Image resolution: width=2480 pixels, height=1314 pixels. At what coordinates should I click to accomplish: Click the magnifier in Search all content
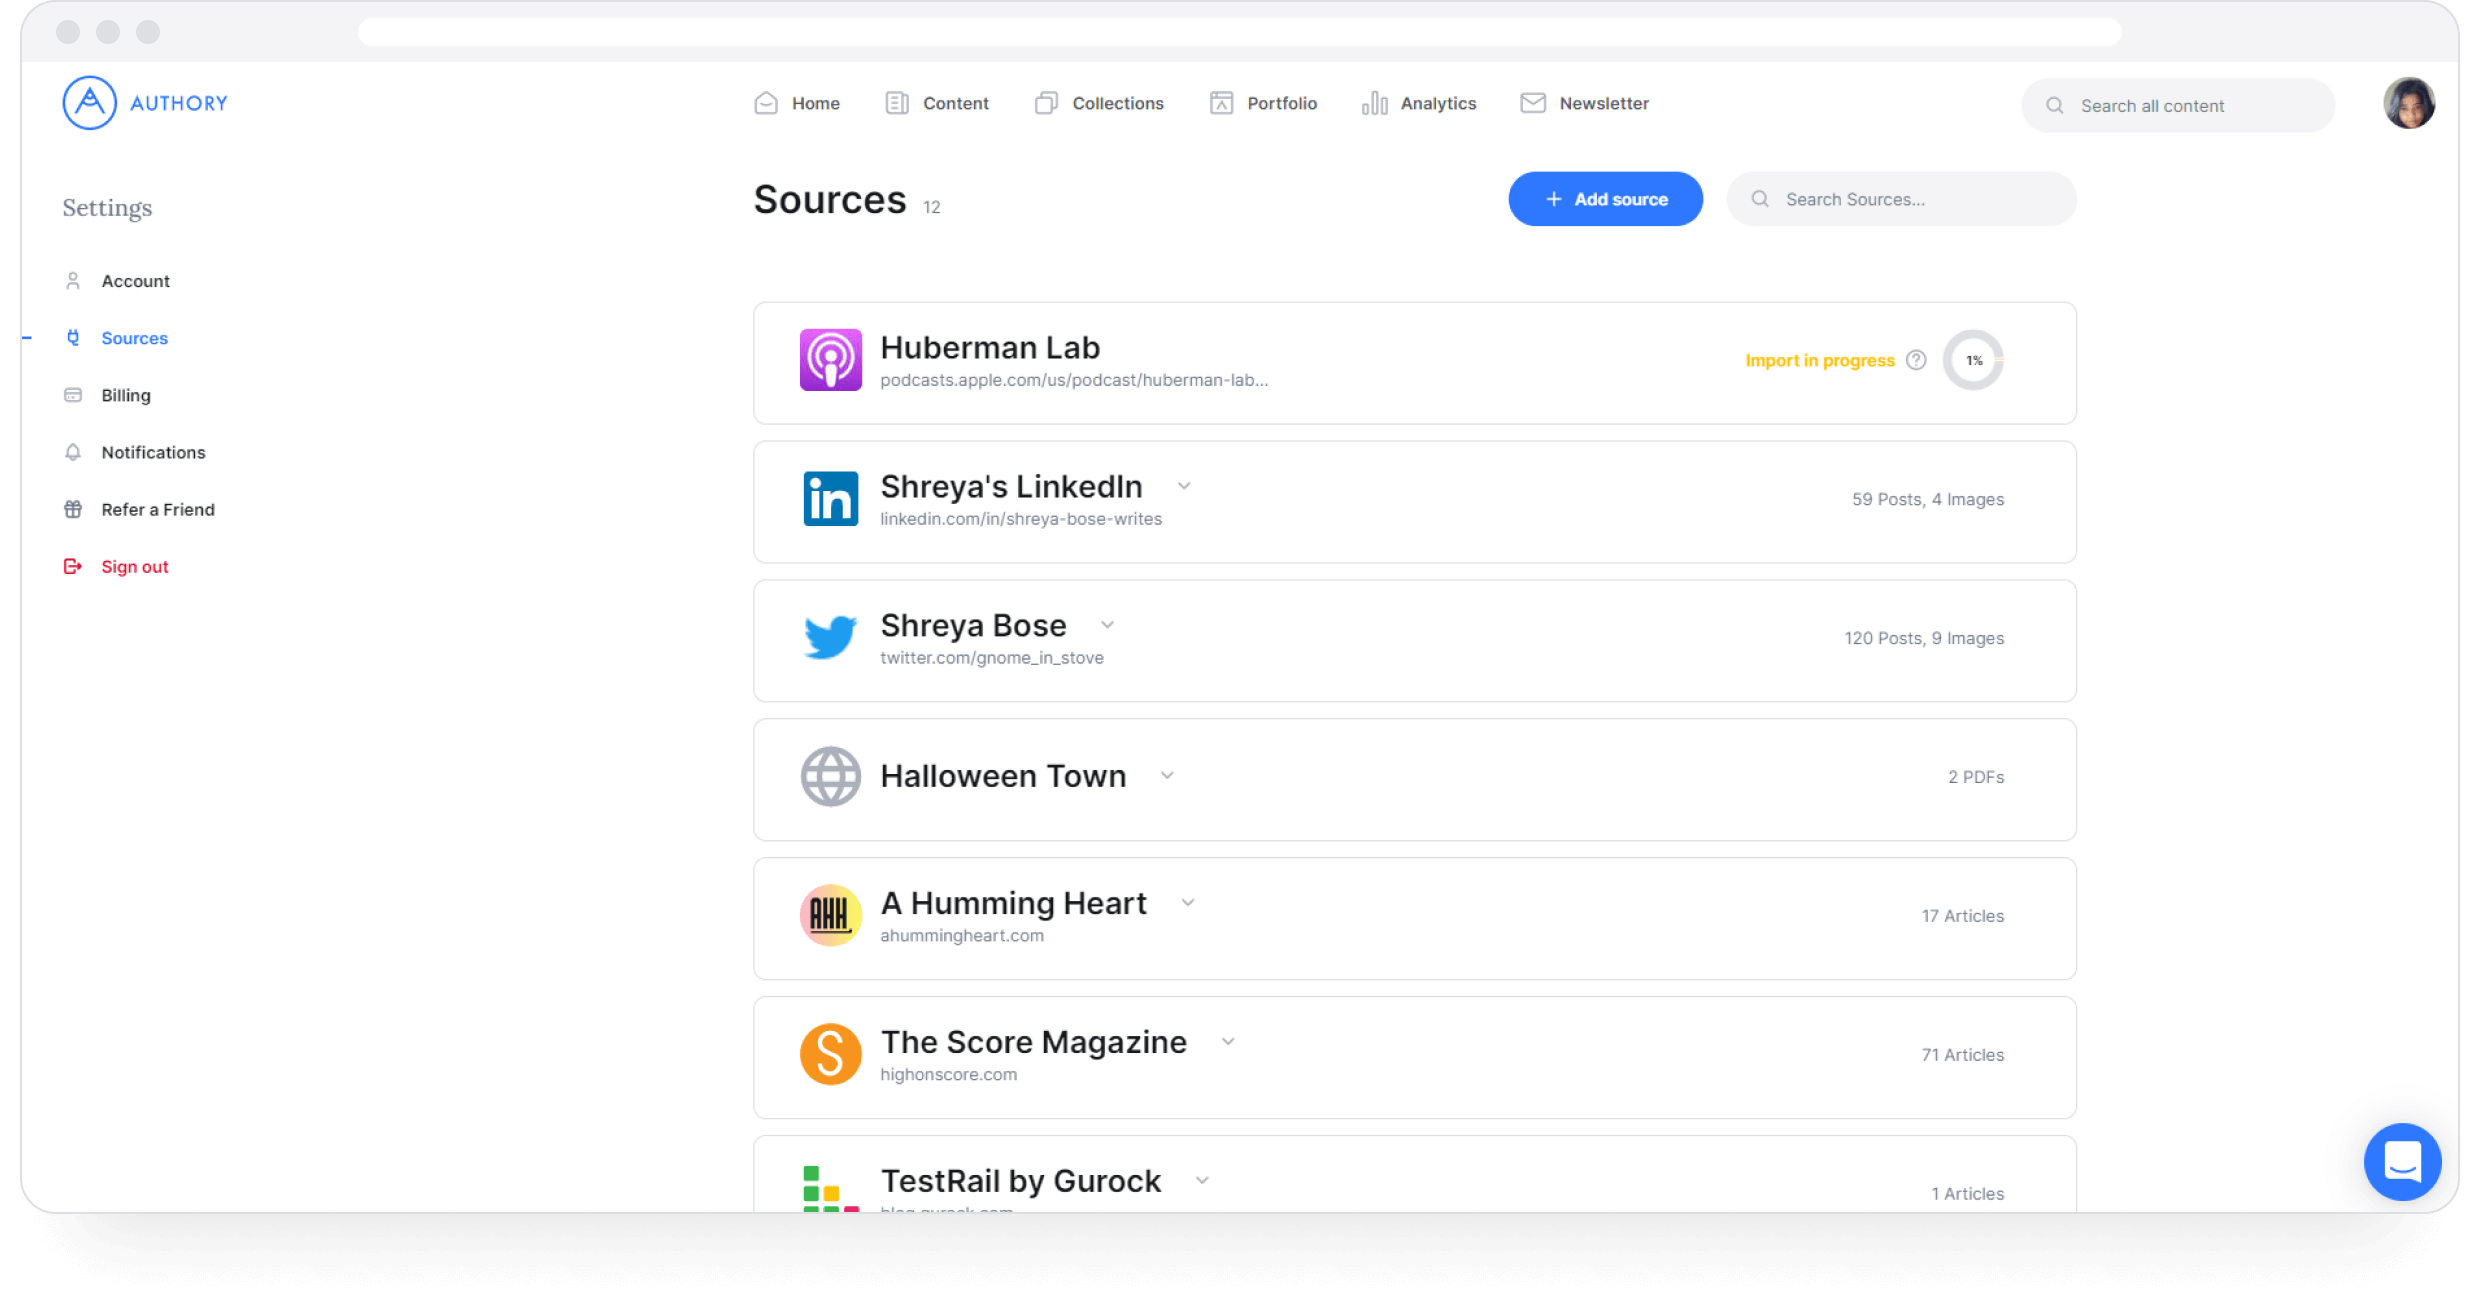click(2054, 106)
